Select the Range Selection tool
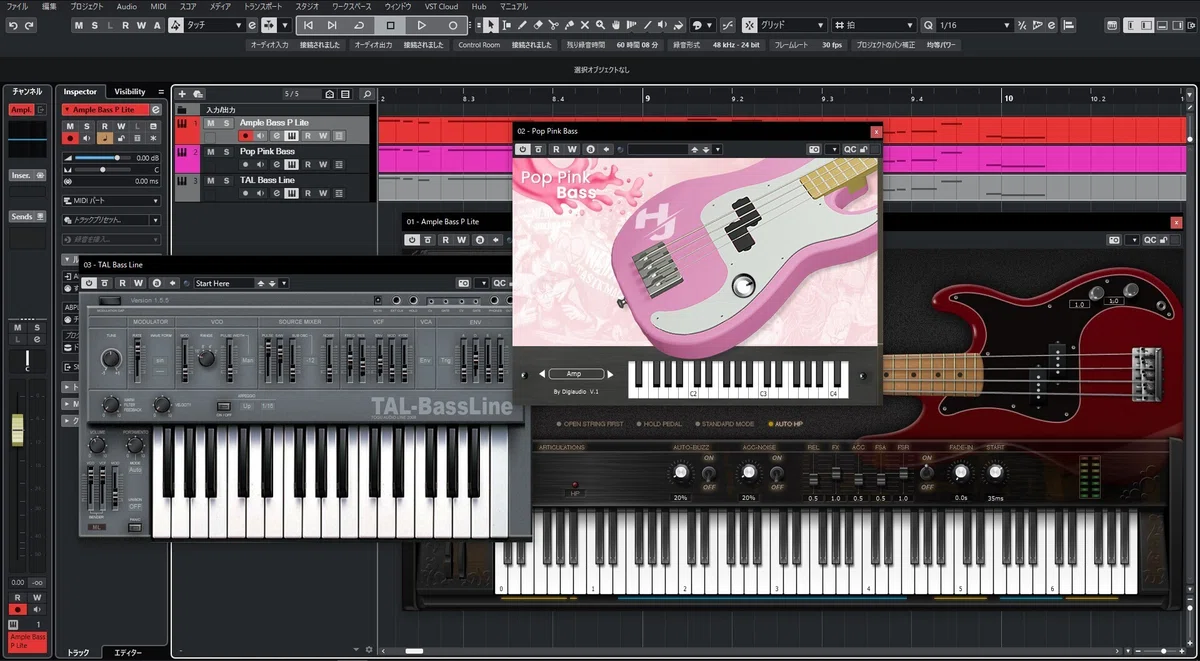Screen dimensions: 1200x661 [x=506, y=25]
